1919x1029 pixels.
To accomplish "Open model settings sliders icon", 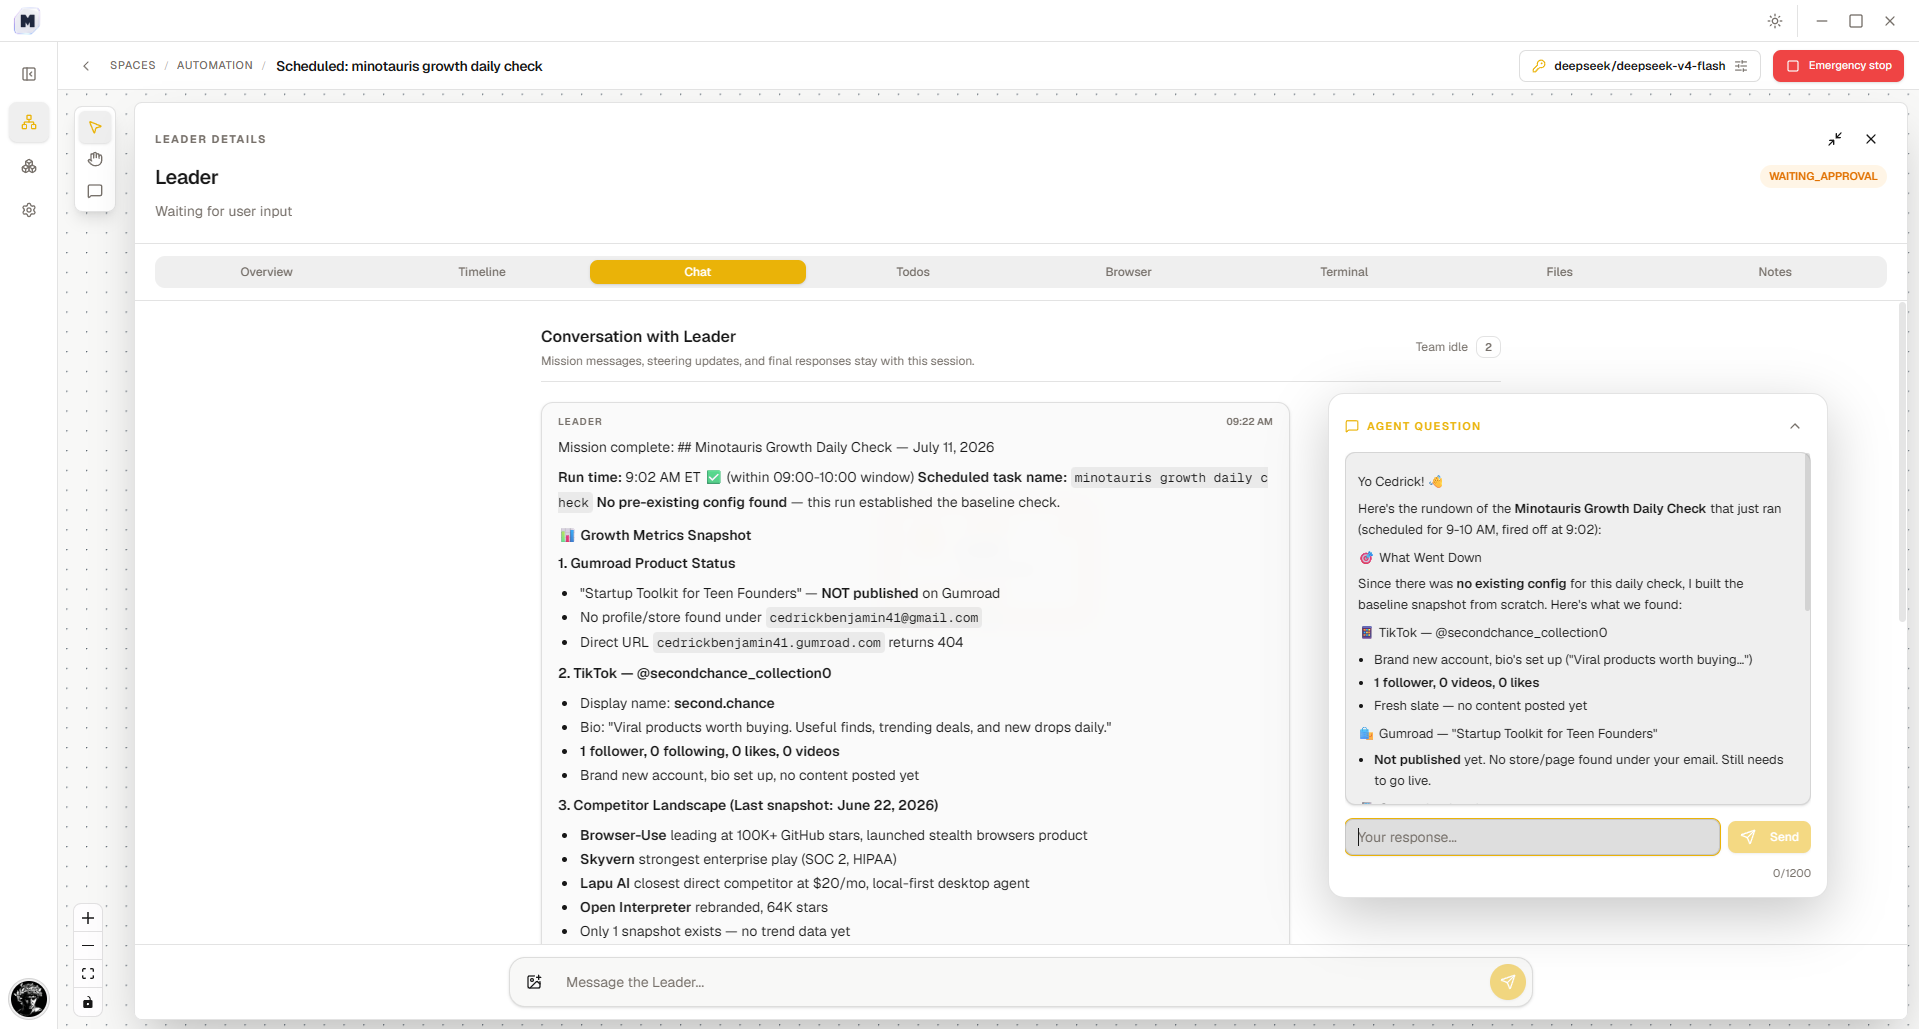I will pos(1741,66).
